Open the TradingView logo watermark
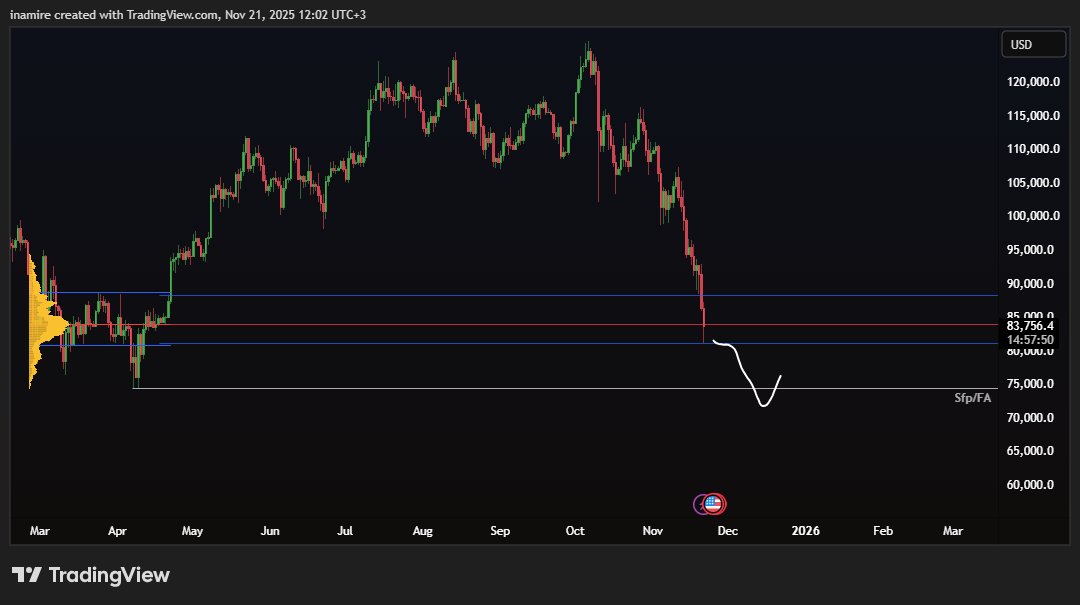The image size is (1080, 605). [90, 575]
